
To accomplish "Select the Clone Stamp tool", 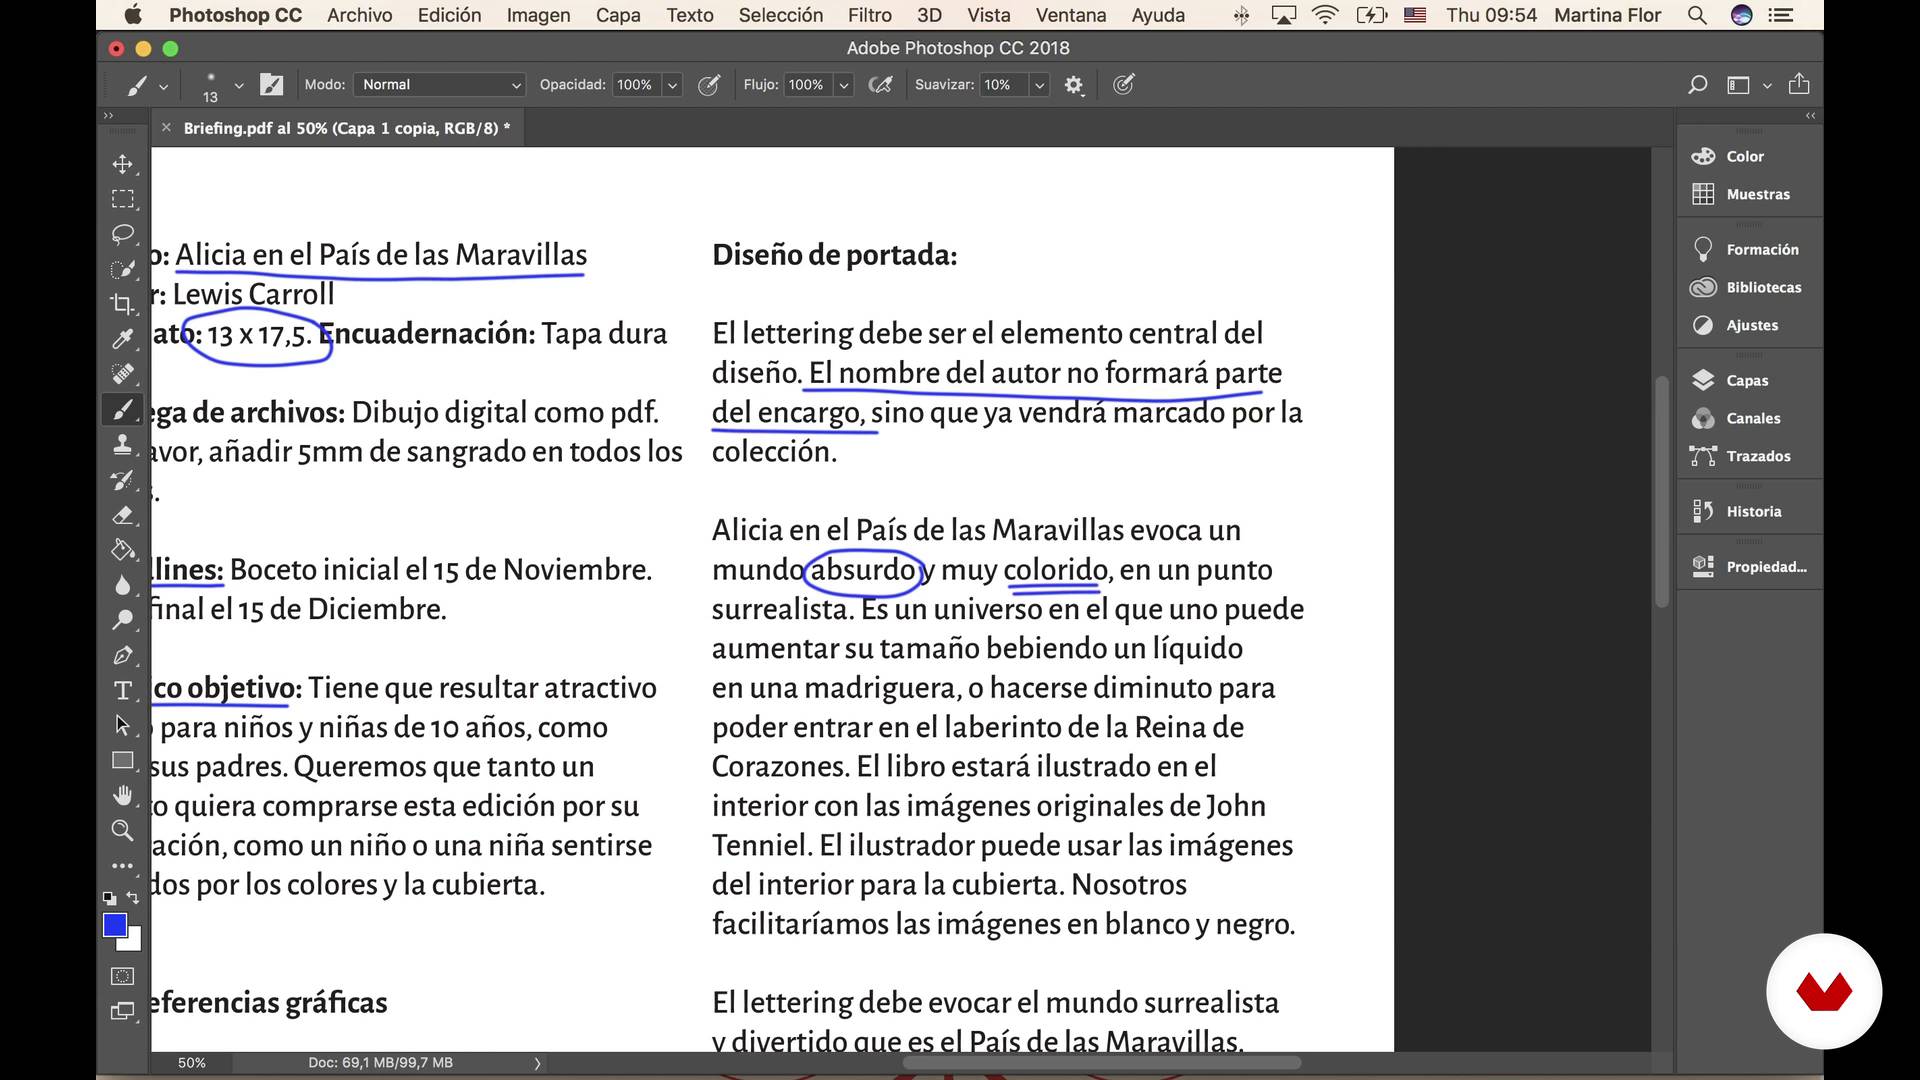I will 122,445.
